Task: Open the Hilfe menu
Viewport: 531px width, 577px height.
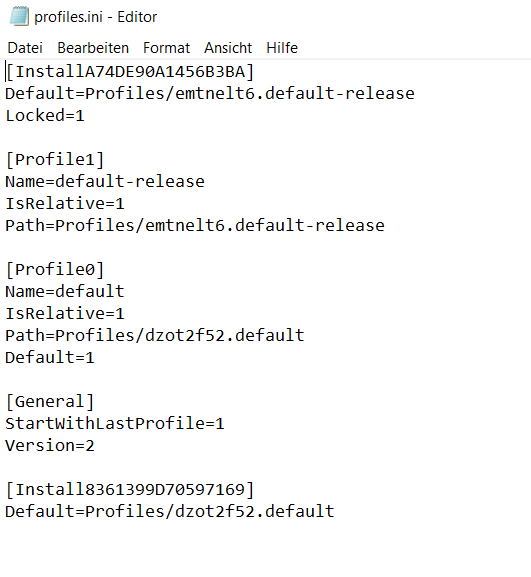Action: [282, 48]
